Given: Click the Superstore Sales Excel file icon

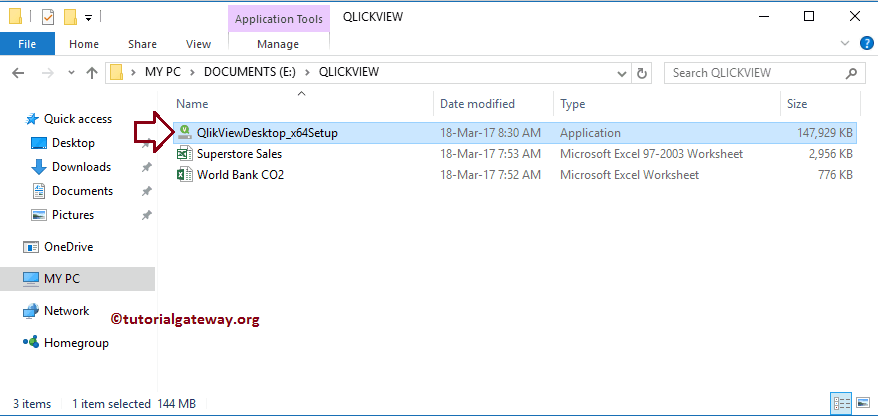Looking at the screenshot, I should (184, 153).
